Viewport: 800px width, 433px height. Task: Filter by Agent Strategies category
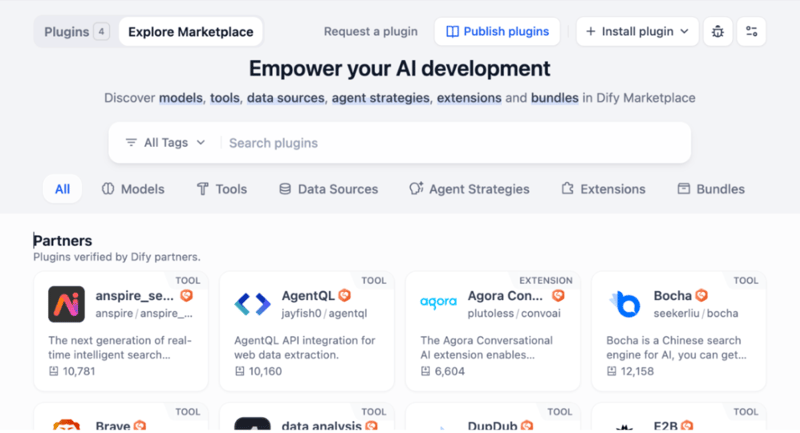pyautogui.click(x=469, y=189)
